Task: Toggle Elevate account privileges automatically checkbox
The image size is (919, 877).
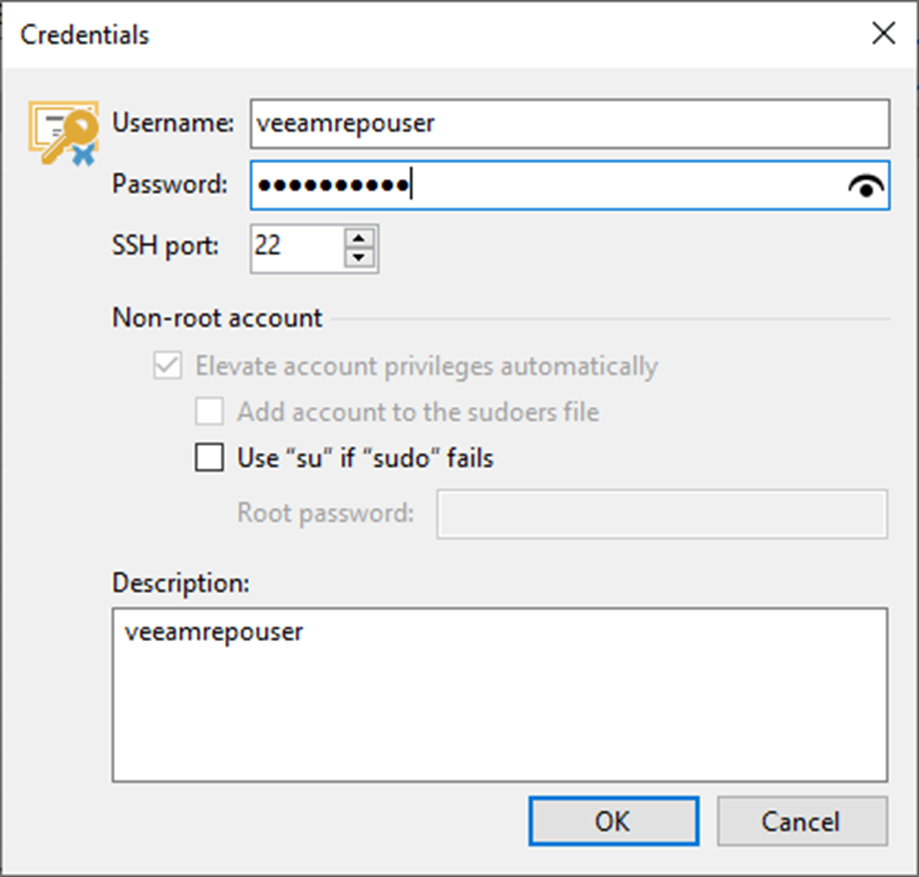Action: tap(165, 366)
